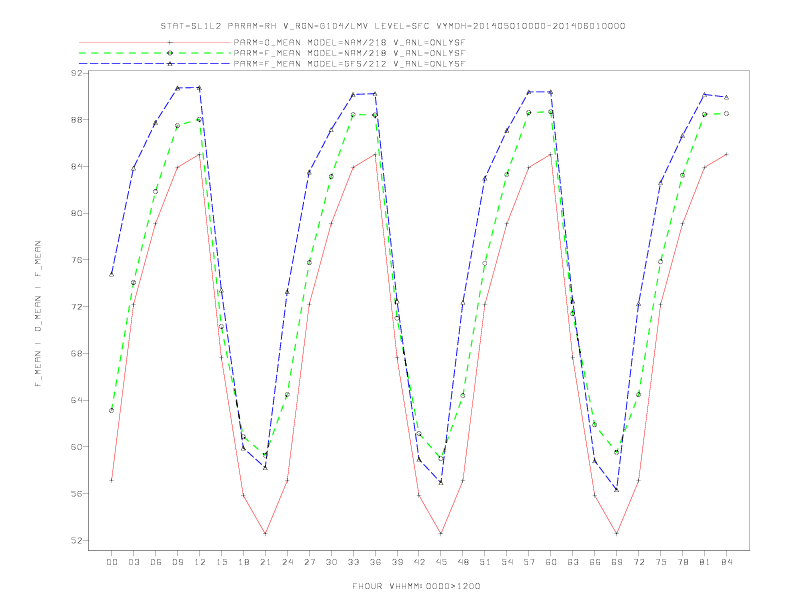Click the x-axis tick label 72
Image resolution: width=792 pixels, height=612 pixels.
click(639, 562)
